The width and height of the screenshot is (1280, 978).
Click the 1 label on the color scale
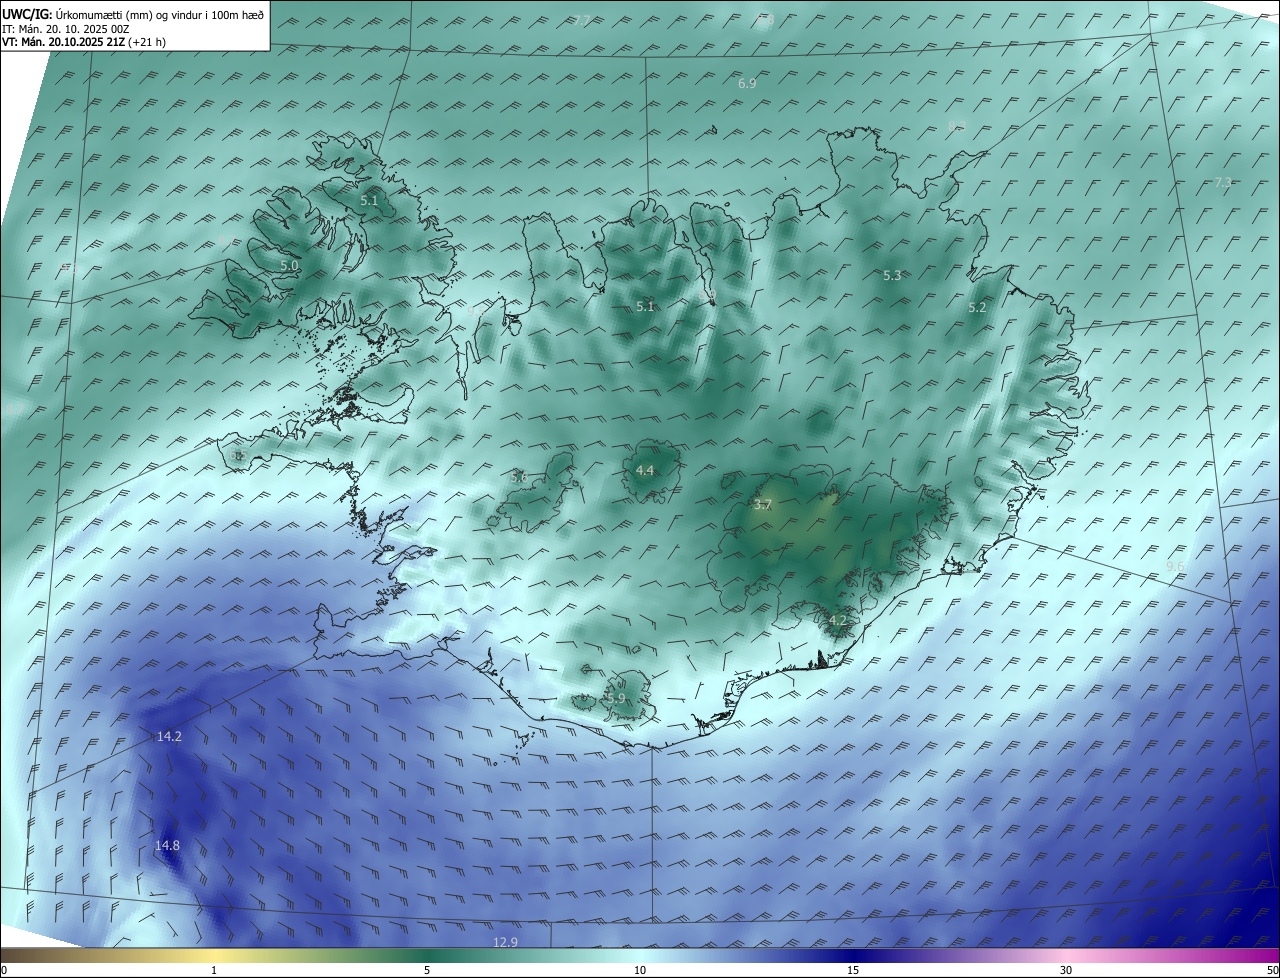click(214, 970)
